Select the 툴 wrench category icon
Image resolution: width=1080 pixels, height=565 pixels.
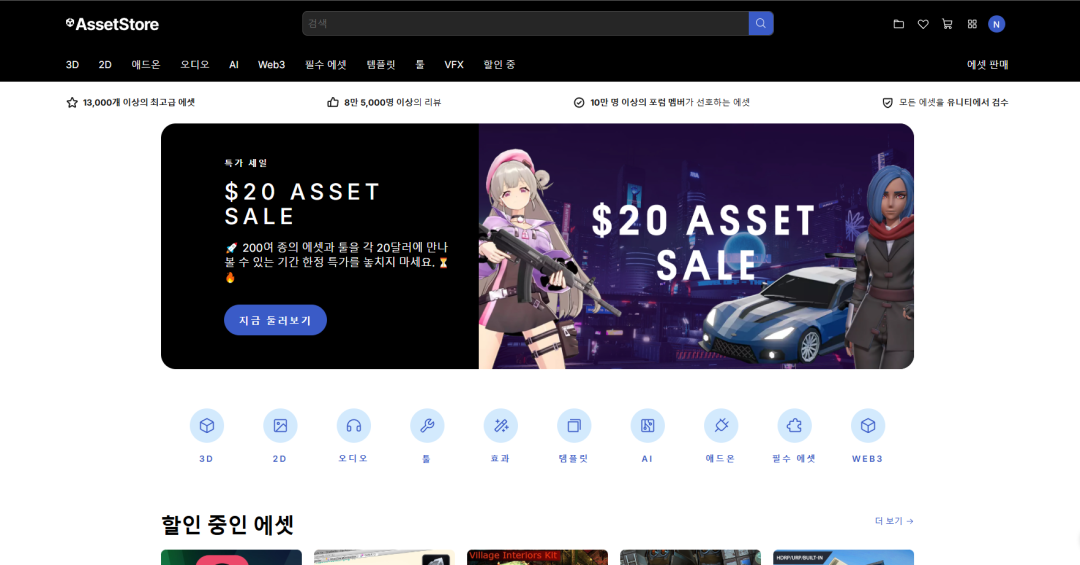(427, 426)
